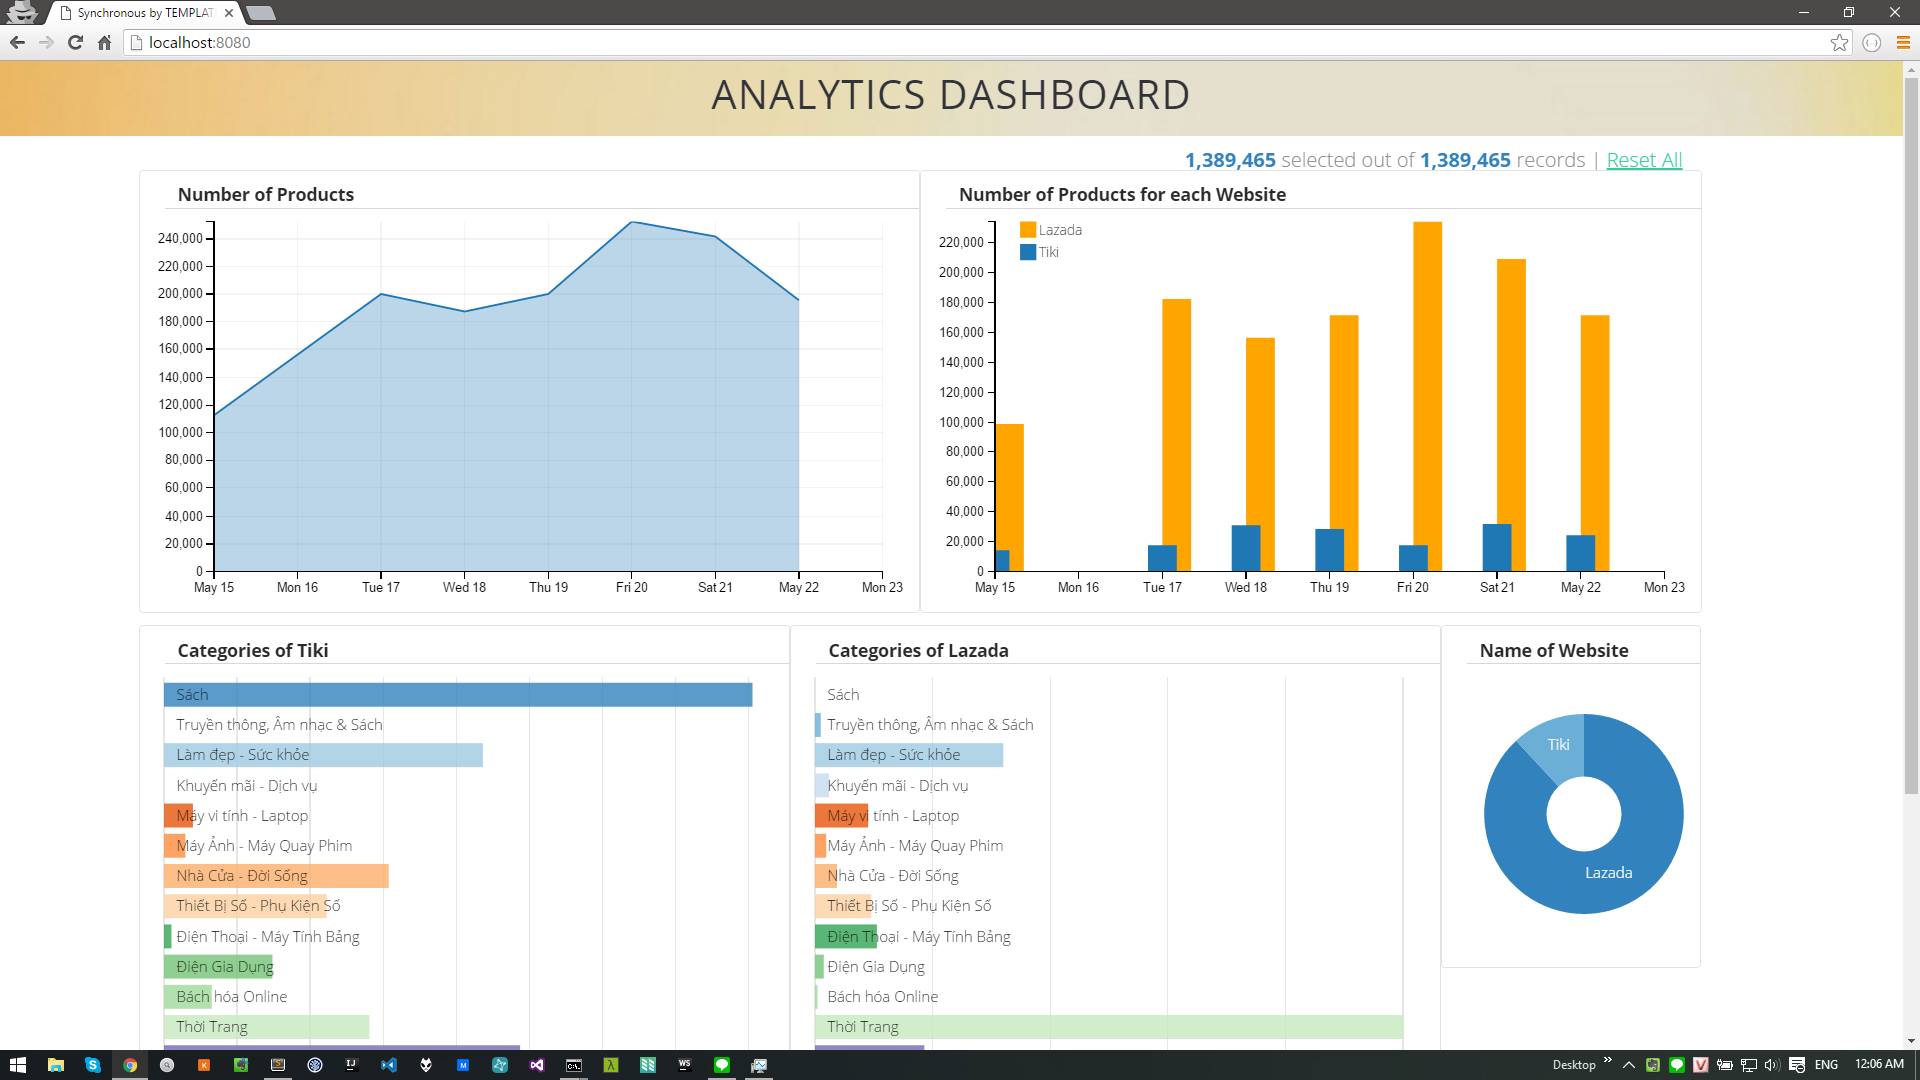Show hidden system tray icons
The image size is (1920, 1080).
[x=1629, y=1065]
